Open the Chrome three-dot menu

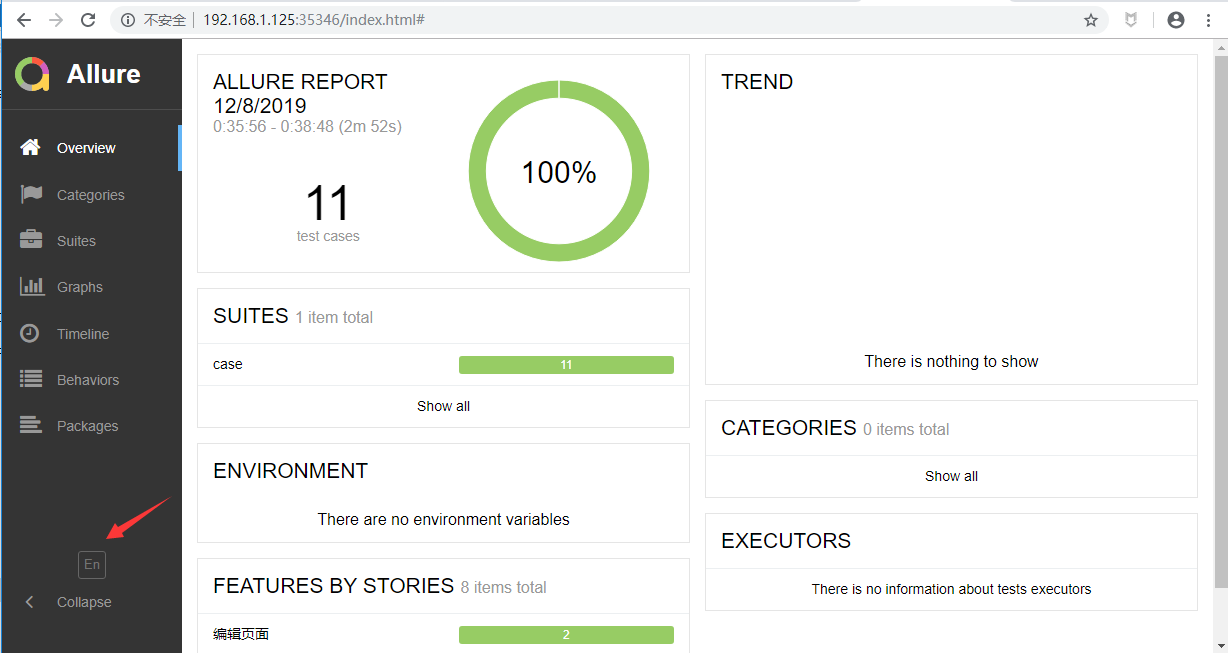tap(1209, 20)
